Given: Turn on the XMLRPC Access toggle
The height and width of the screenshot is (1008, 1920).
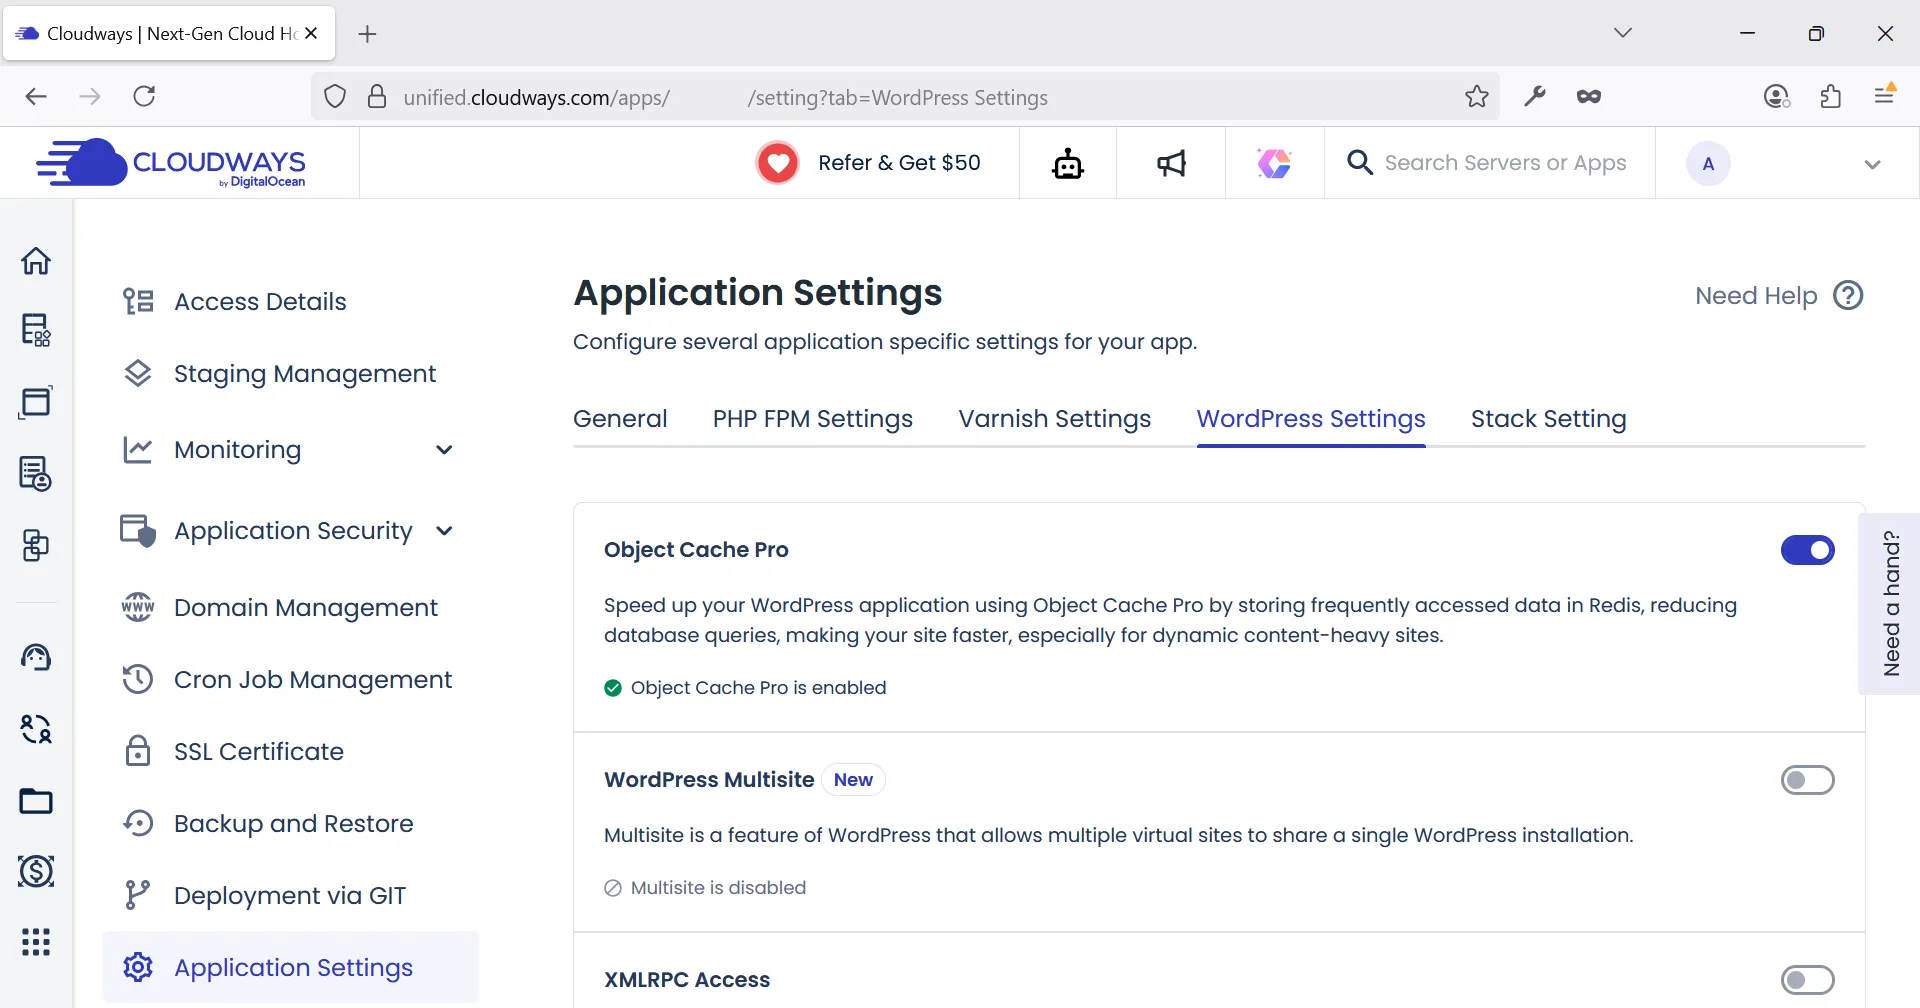Looking at the screenshot, I should 1806,979.
